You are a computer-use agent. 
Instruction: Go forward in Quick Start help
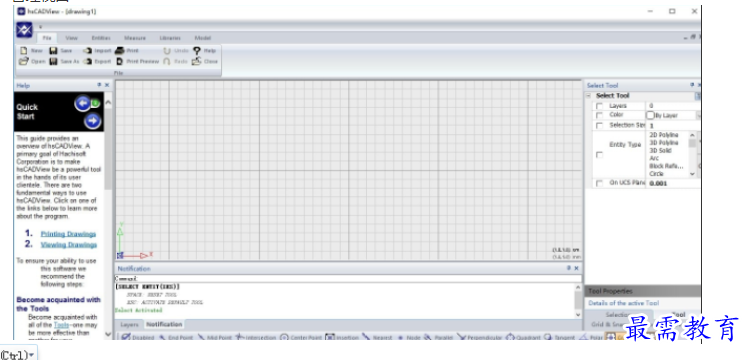coord(92,122)
